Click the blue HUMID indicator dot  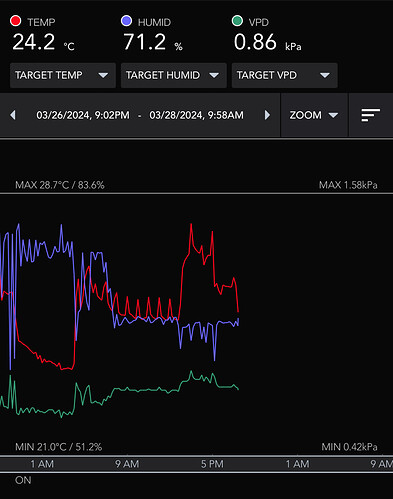(x=126, y=21)
